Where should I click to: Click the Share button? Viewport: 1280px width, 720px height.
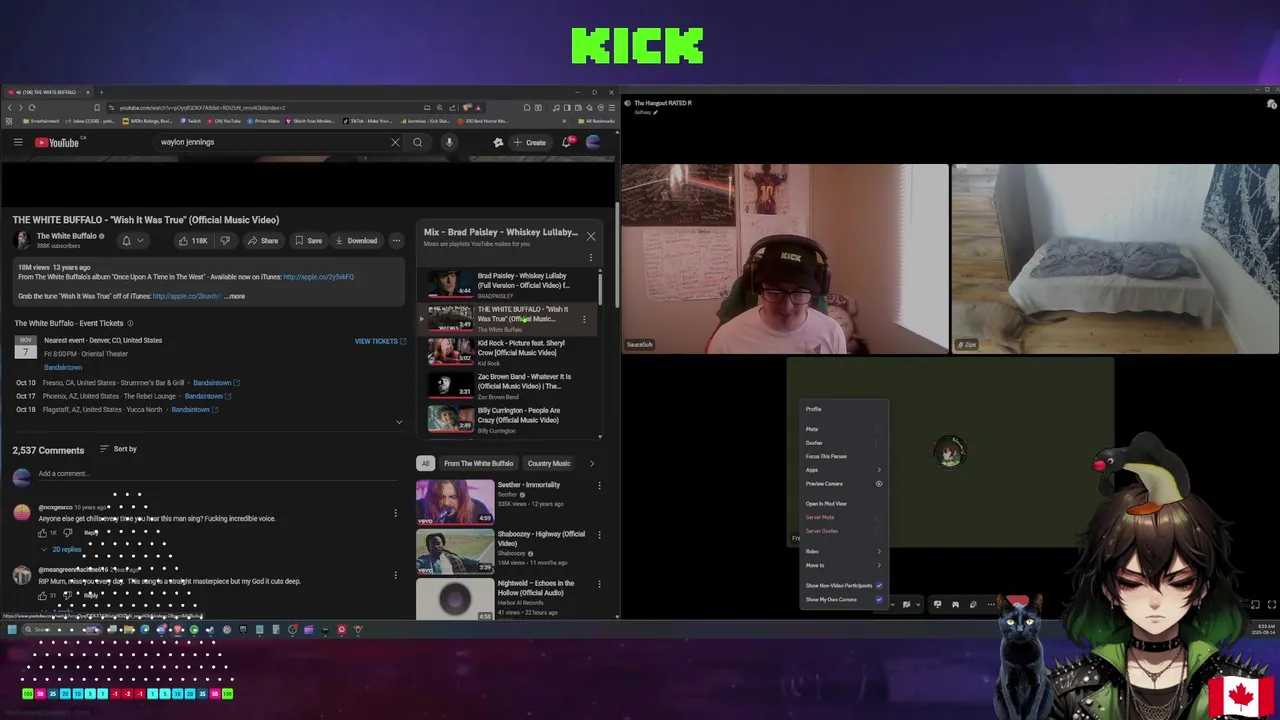(x=263, y=241)
